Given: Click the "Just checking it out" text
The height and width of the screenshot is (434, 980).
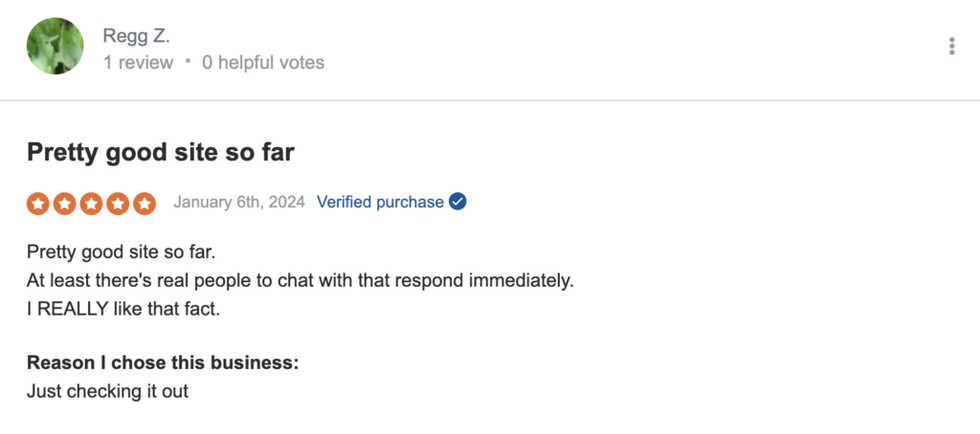Looking at the screenshot, I should tap(108, 391).
